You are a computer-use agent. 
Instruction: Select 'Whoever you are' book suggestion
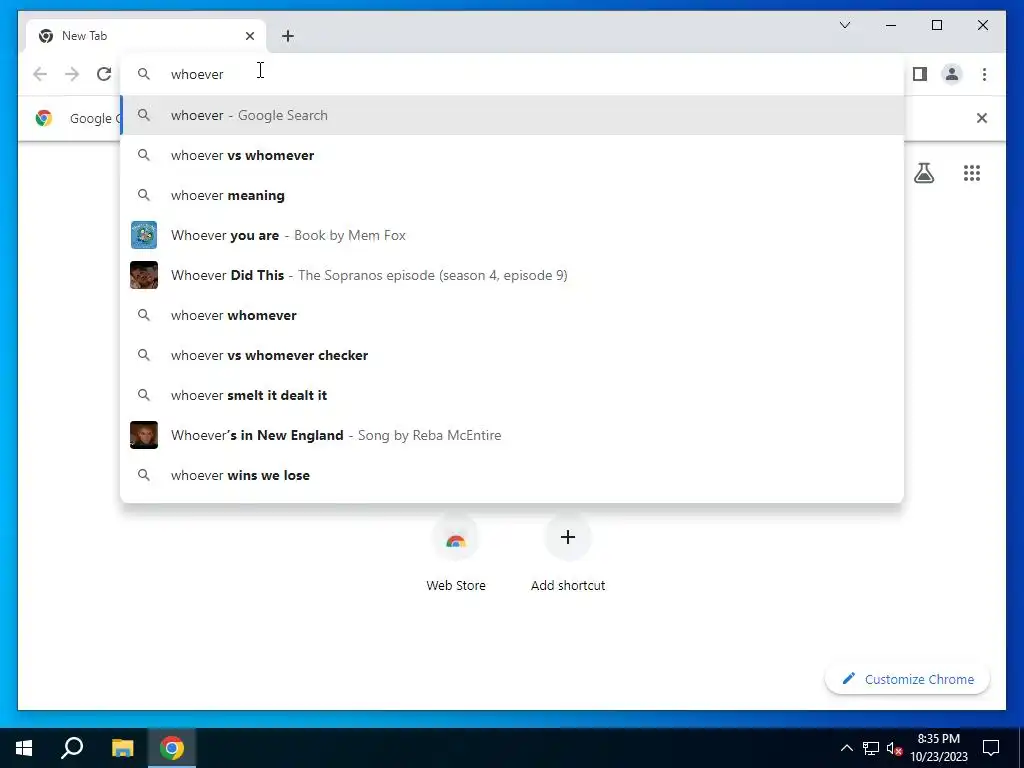pos(513,235)
